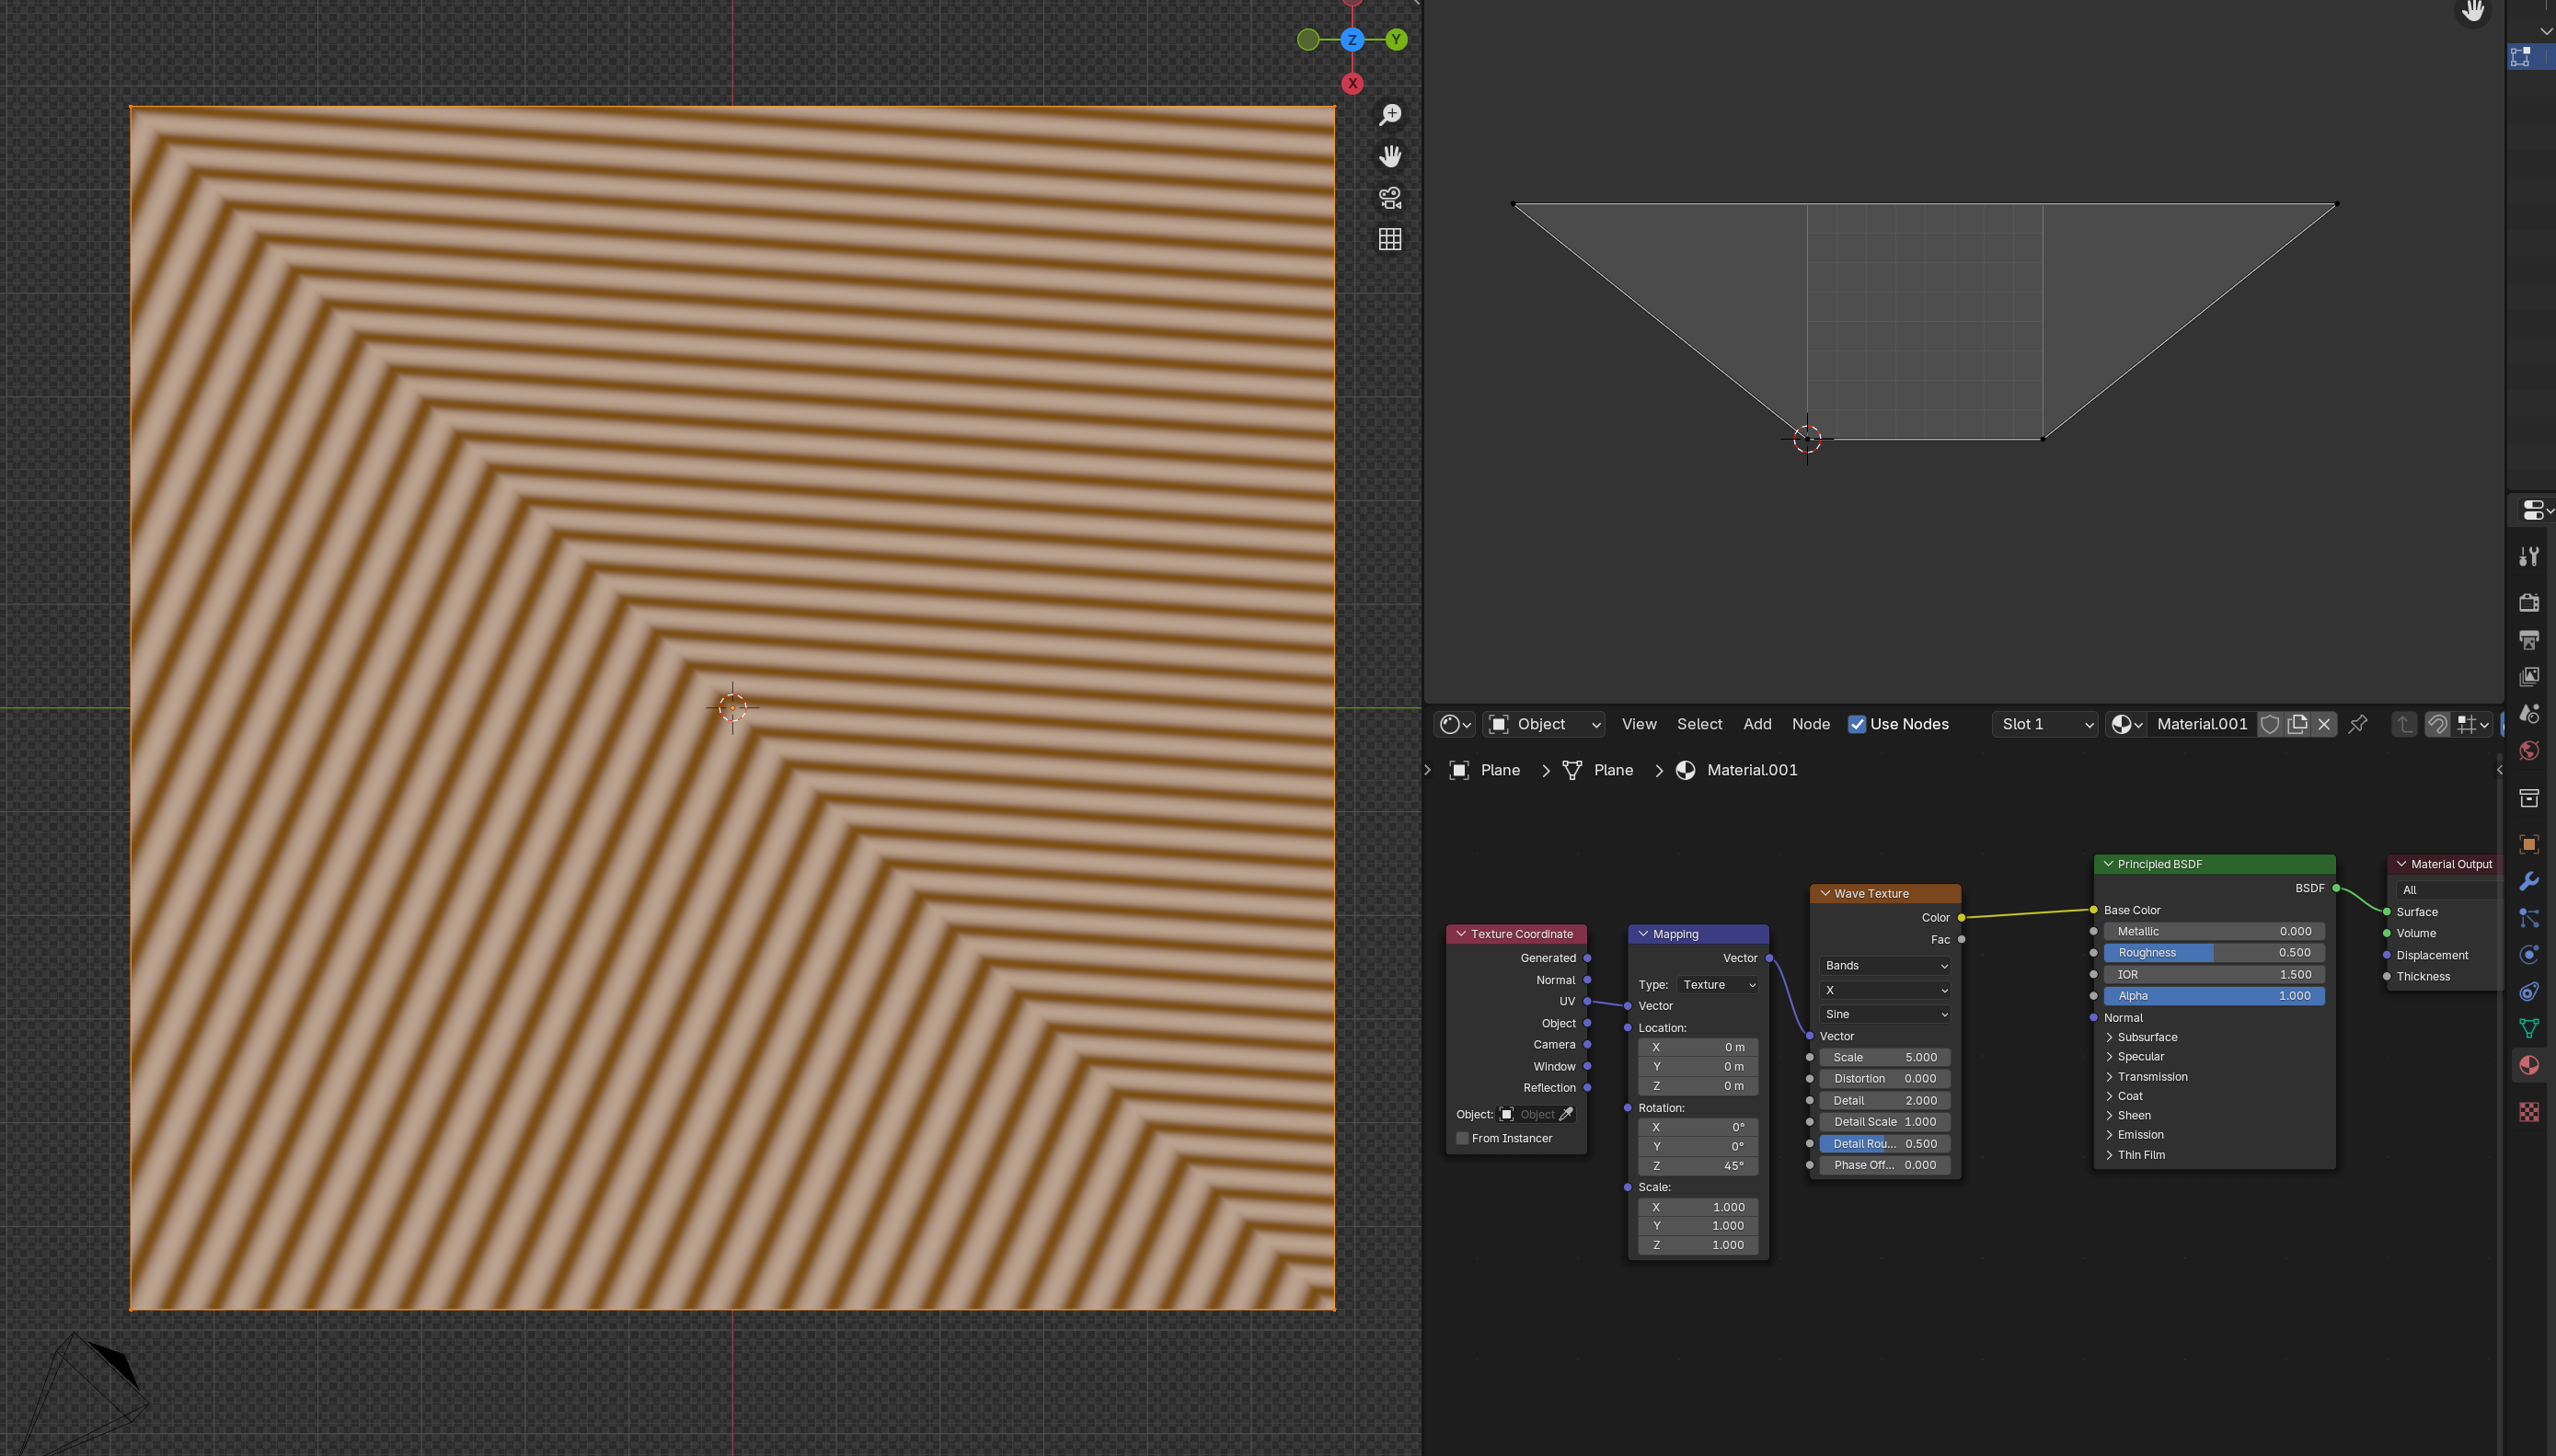Duplicate material with new-copy icon
The height and width of the screenshot is (1456, 2556).
tap(2297, 724)
